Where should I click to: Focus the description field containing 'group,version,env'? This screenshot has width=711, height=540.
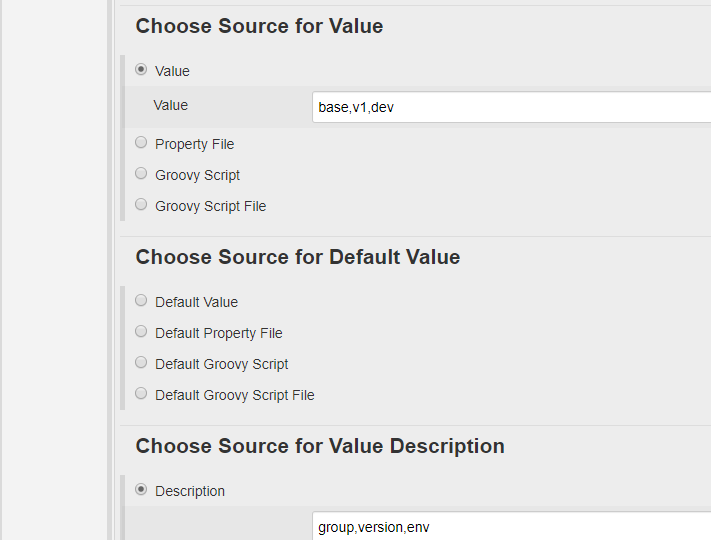pos(511,527)
